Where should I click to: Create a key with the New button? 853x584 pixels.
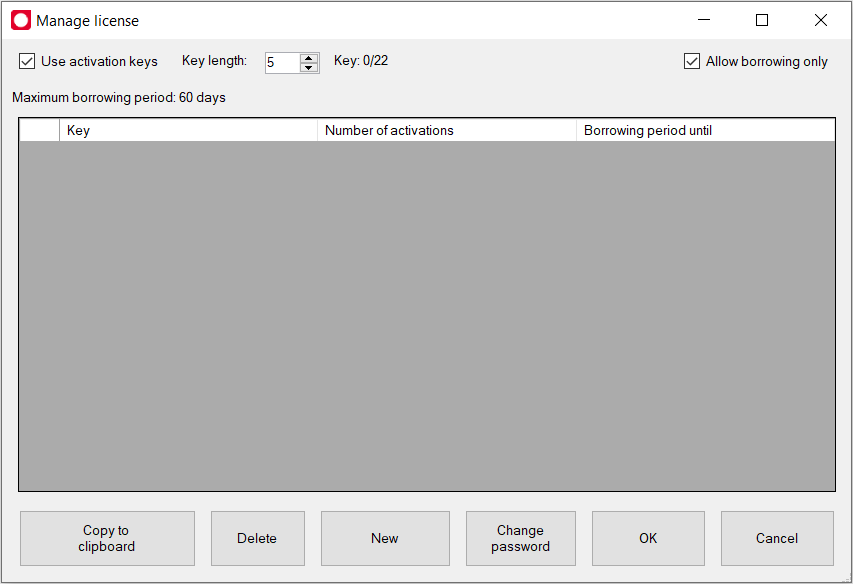pyautogui.click(x=385, y=539)
